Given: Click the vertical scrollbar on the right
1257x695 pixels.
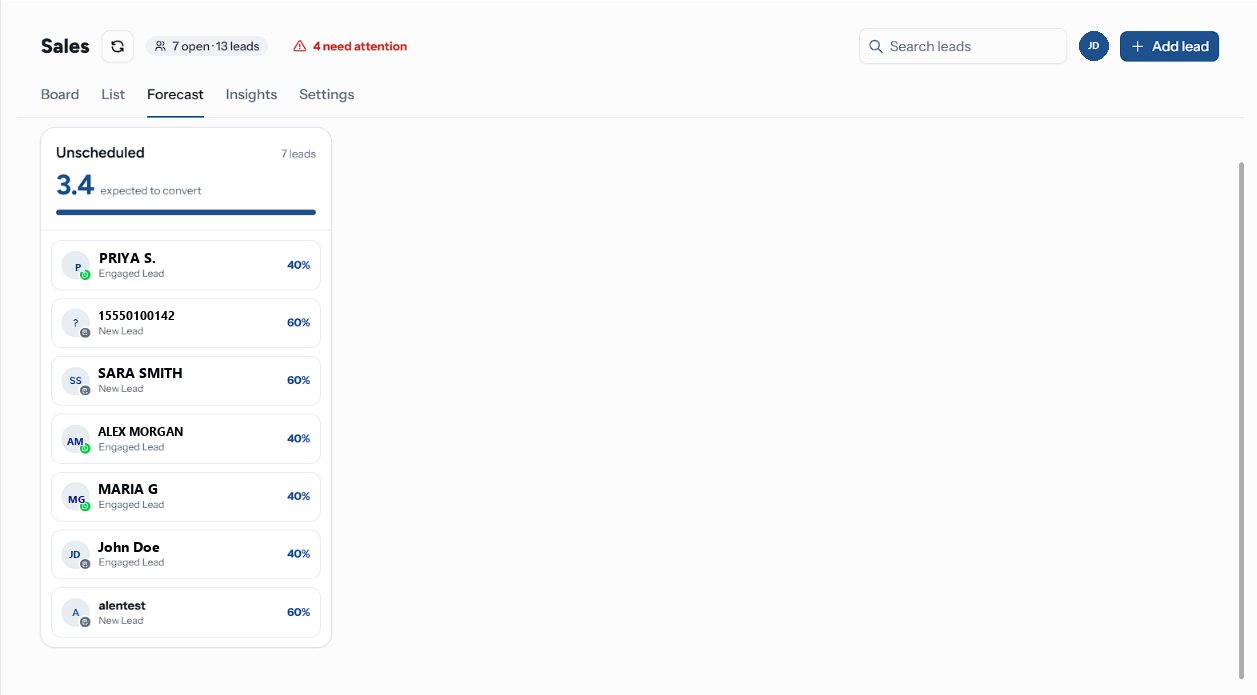Looking at the screenshot, I should coord(1242,420).
